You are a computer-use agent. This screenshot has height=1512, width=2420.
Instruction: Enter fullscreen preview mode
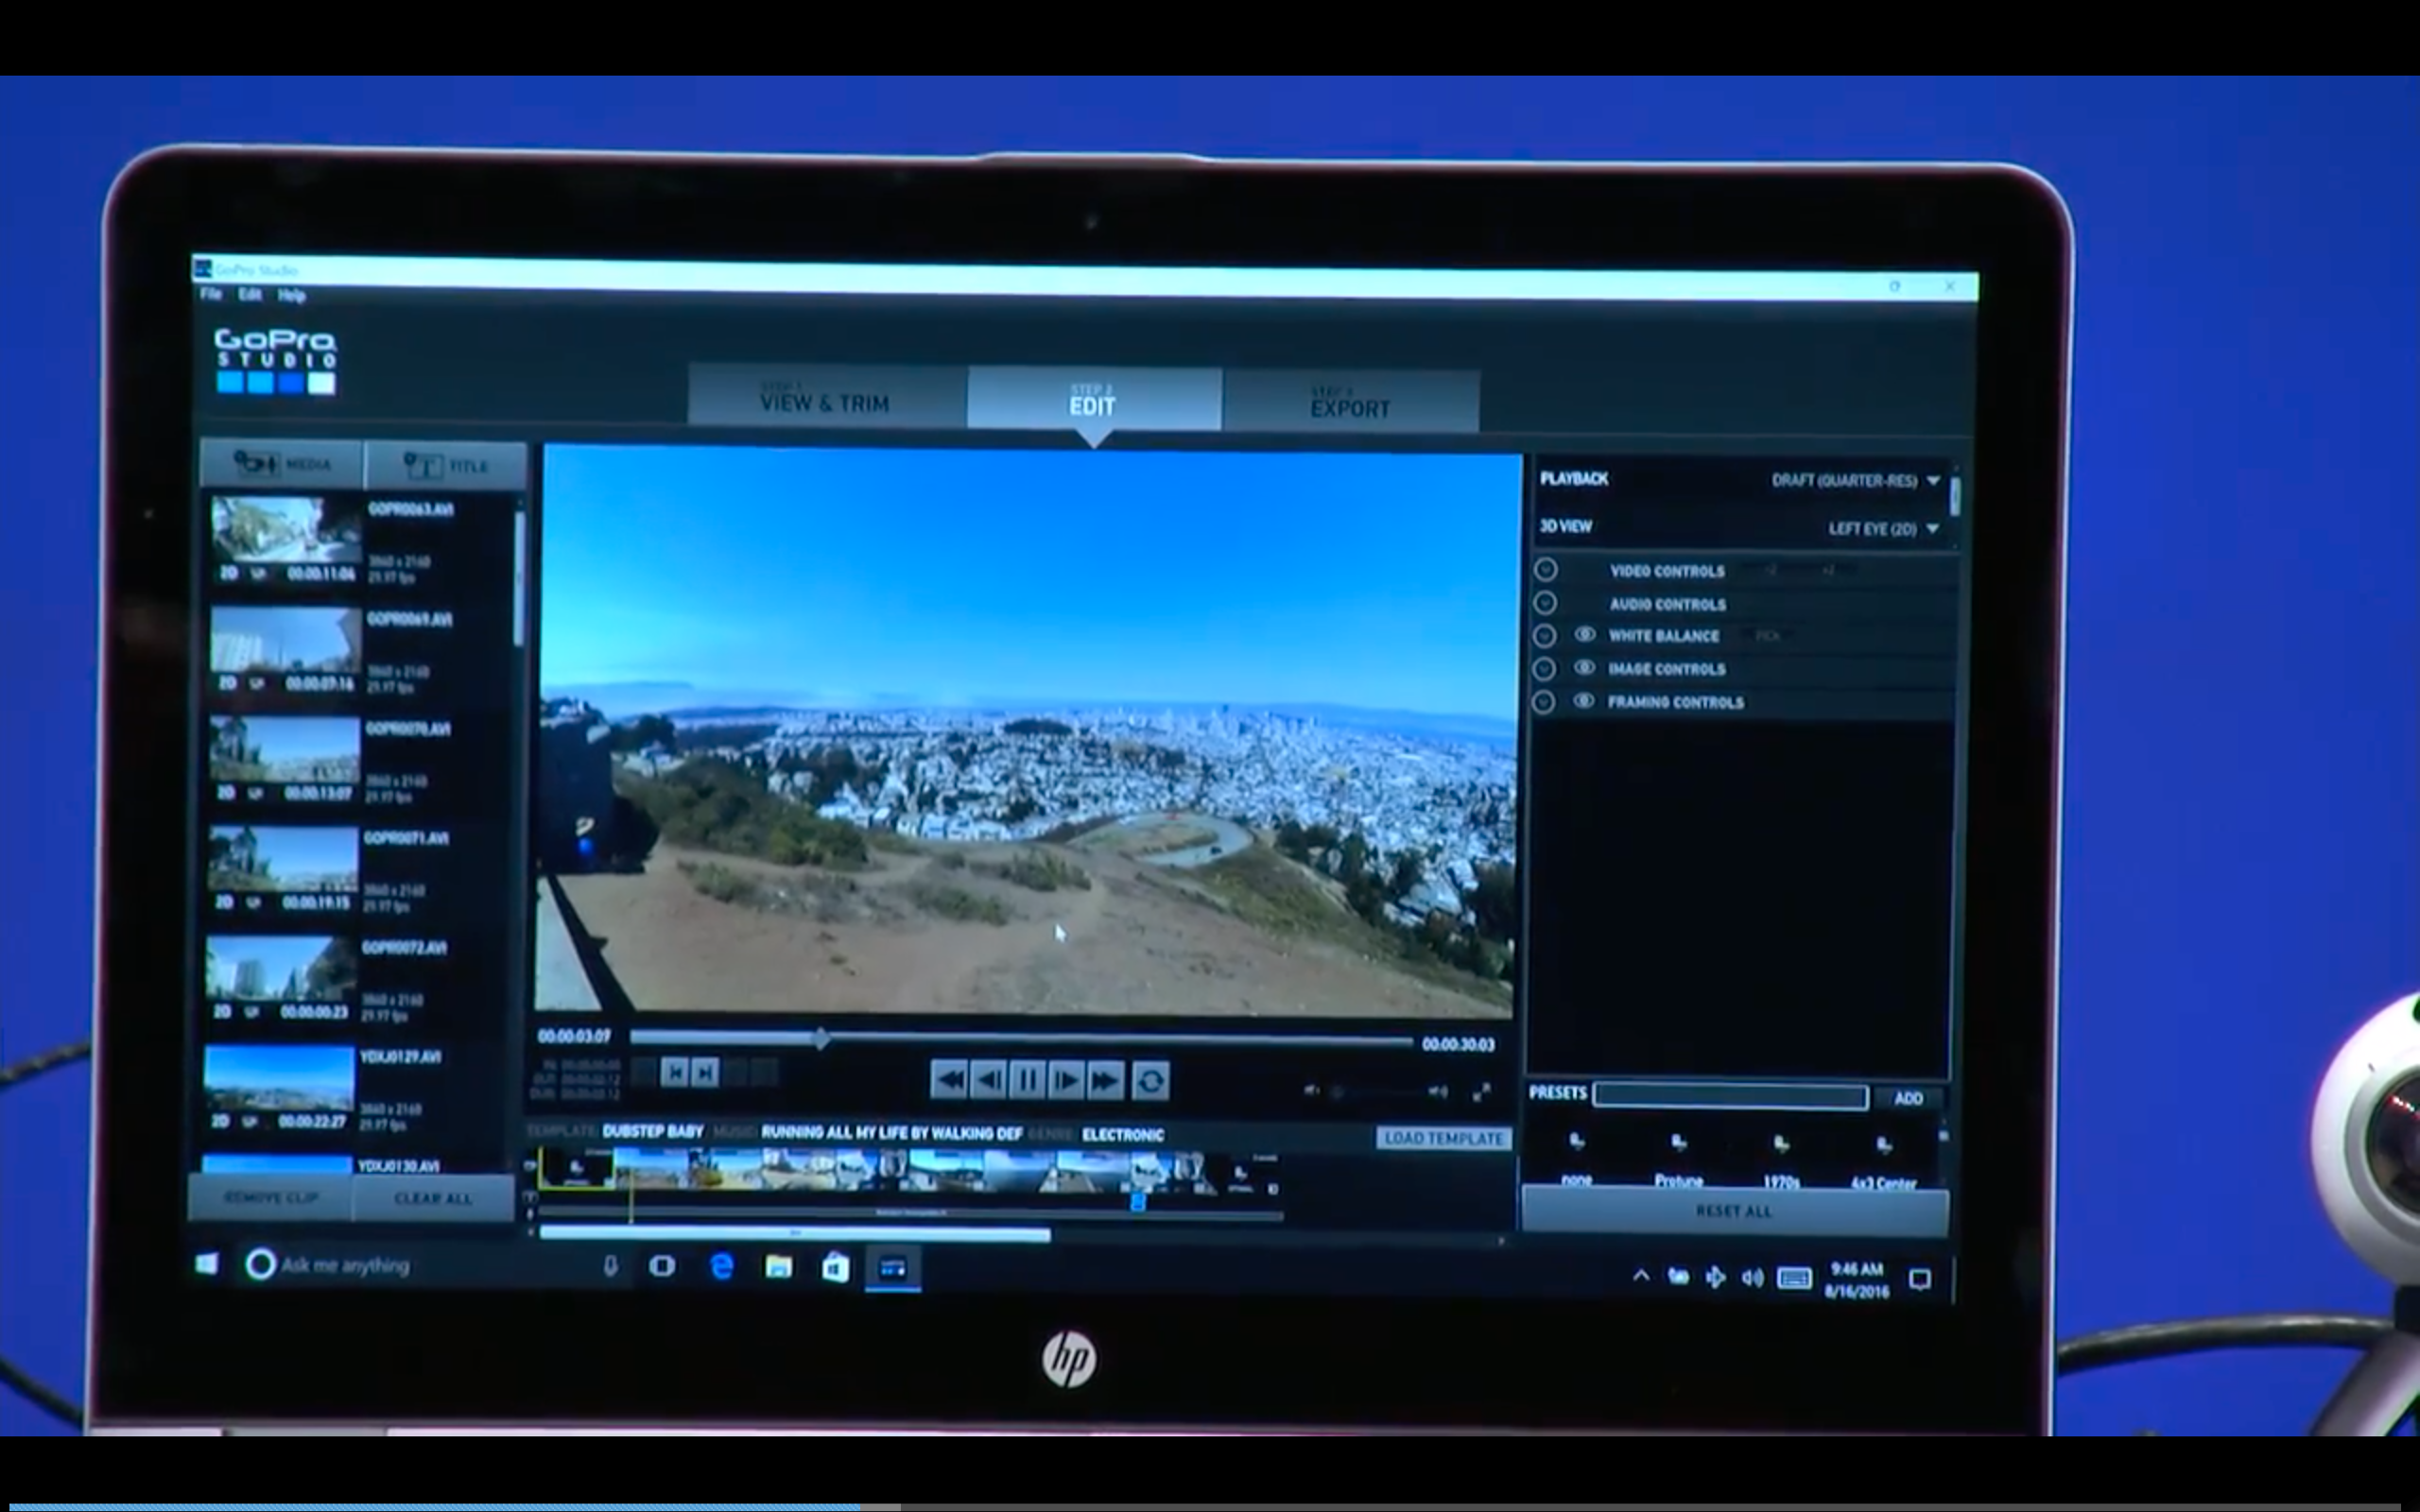coord(1481,1092)
